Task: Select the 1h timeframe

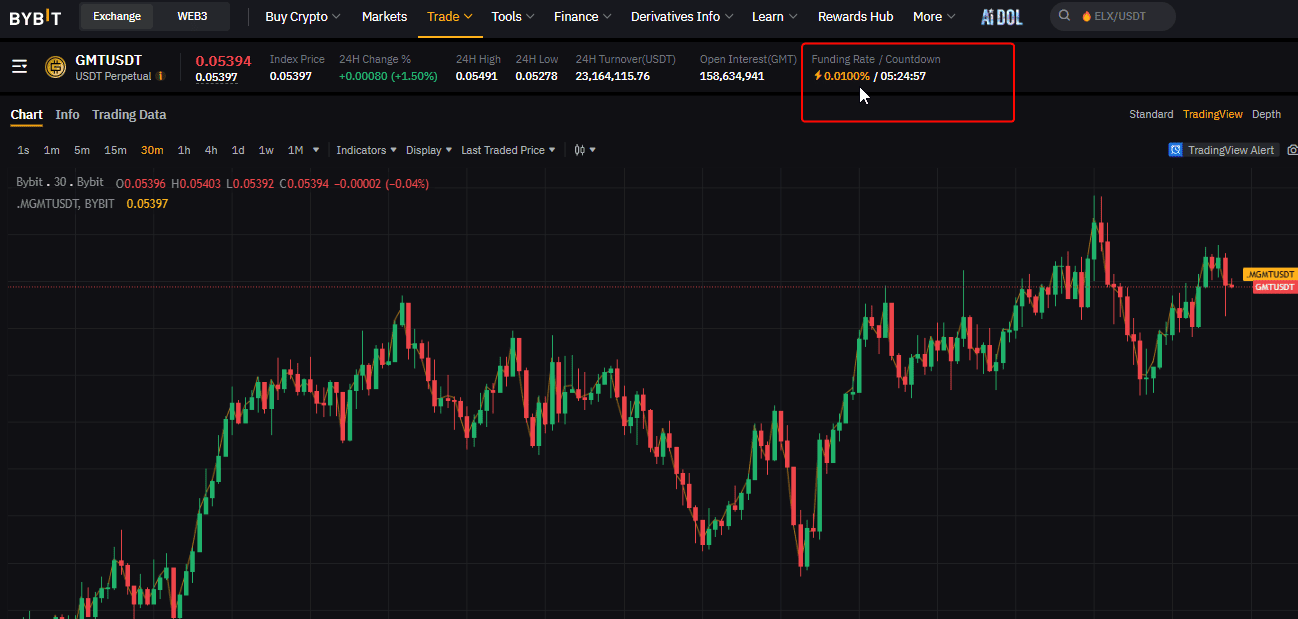Action: pos(184,150)
